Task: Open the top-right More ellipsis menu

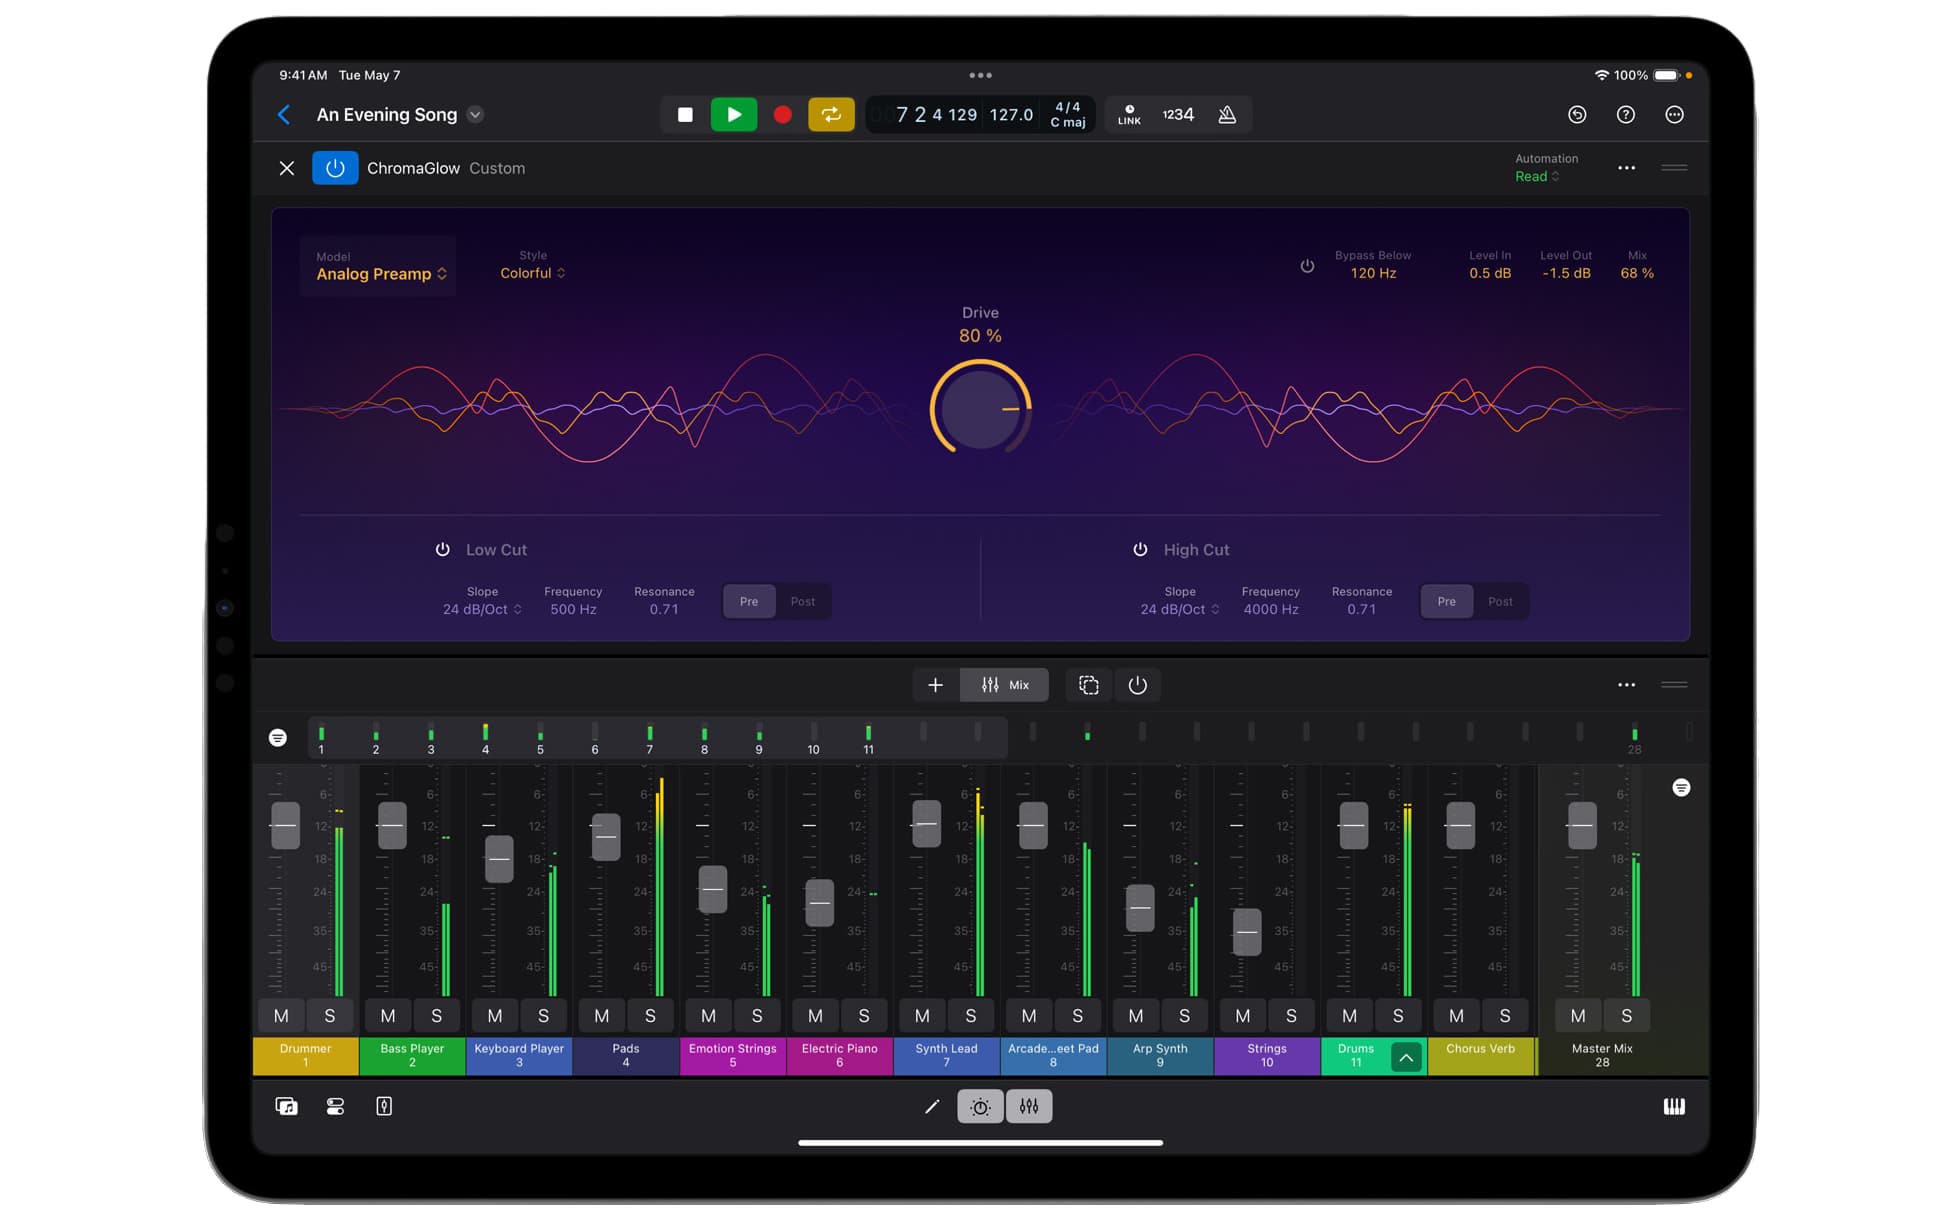Action: click(x=1675, y=115)
